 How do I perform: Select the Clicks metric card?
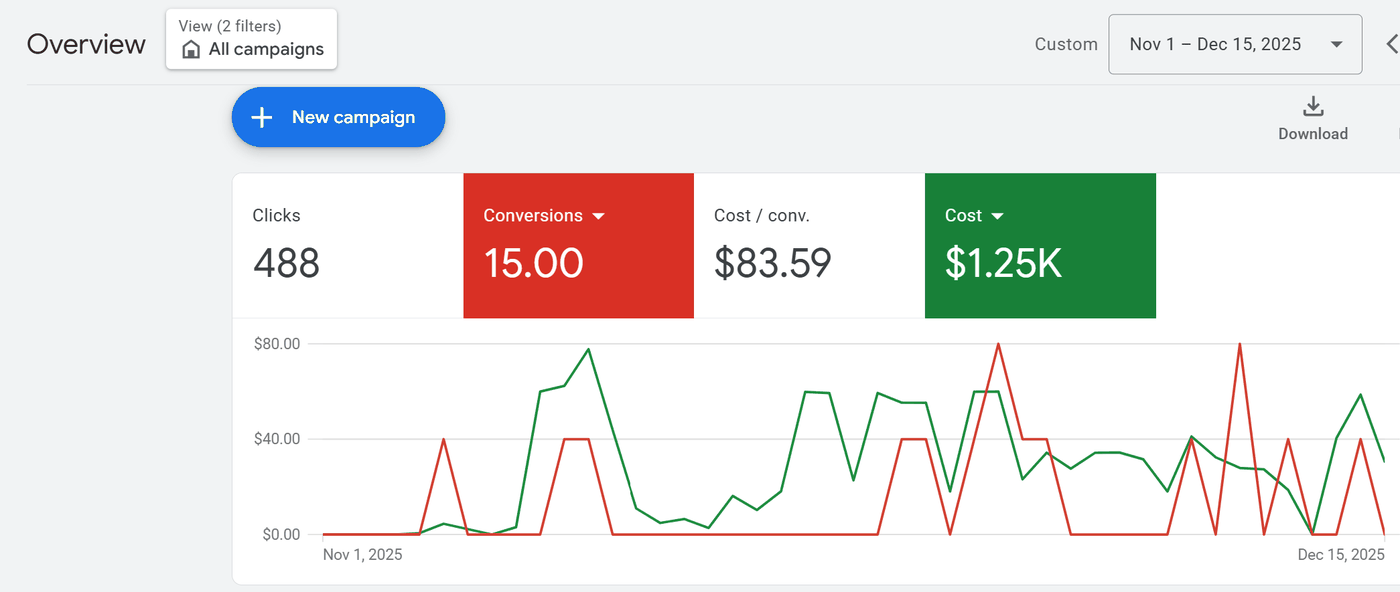click(348, 246)
